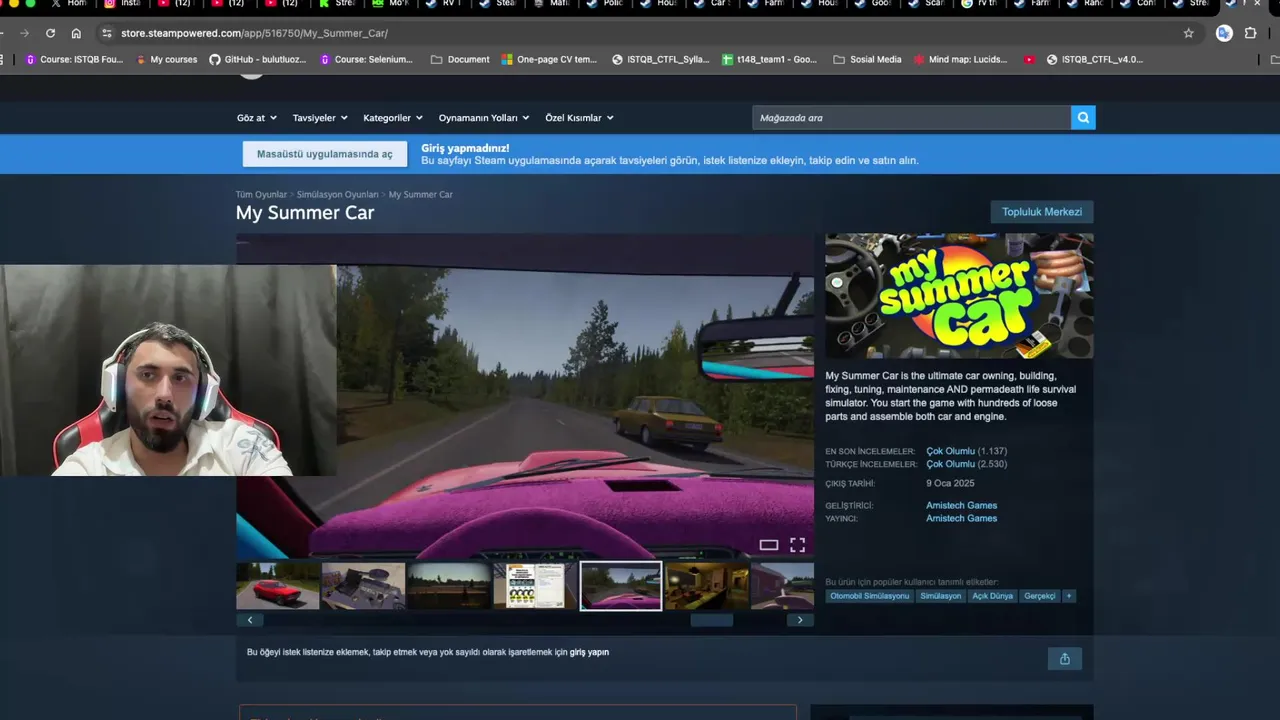Open the Mind map Lucidspark bookmark
Screen dimensions: 1280x720
[961, 59]
